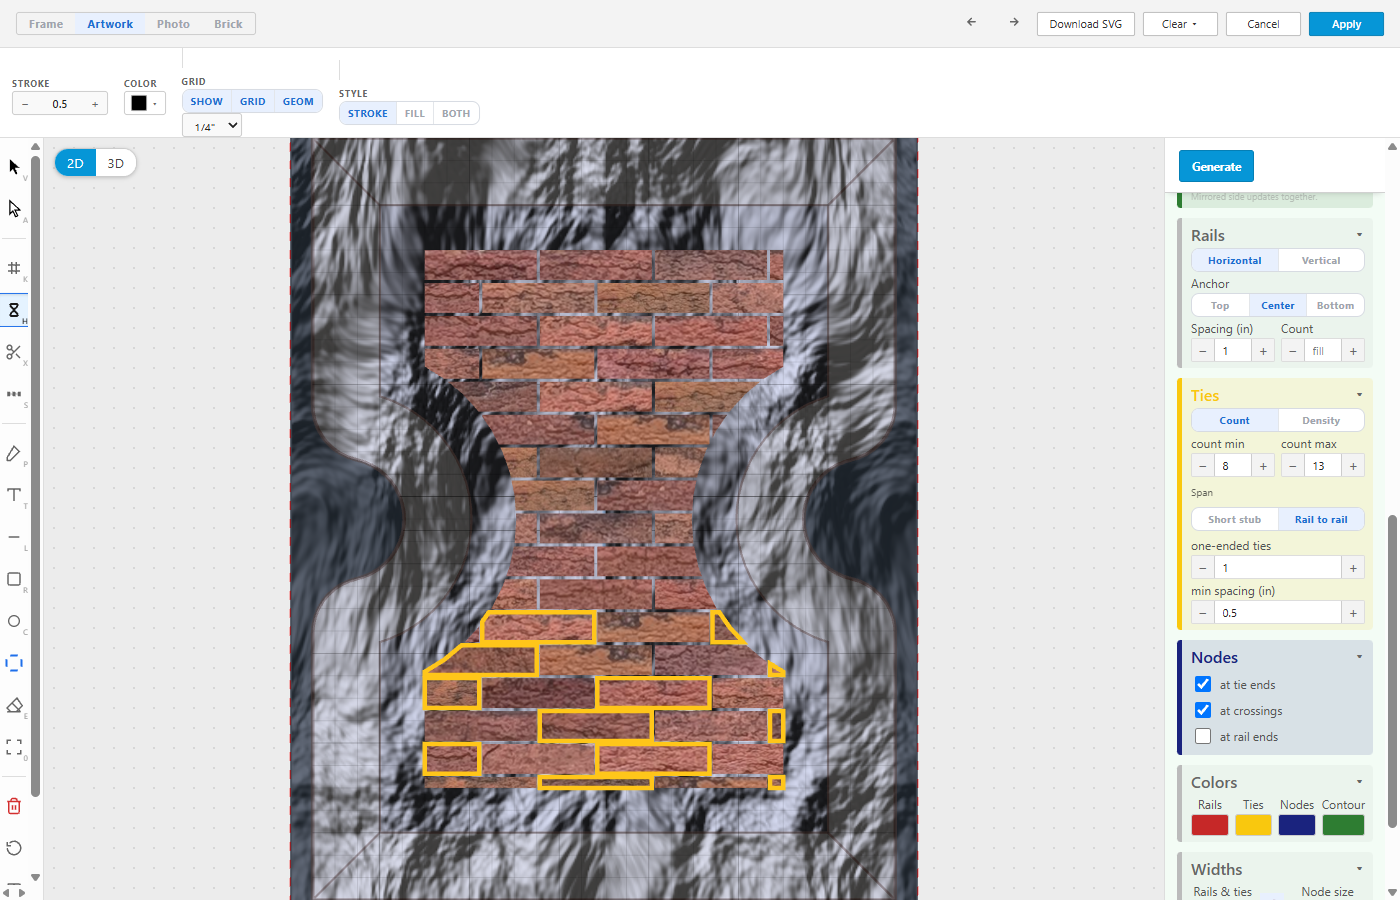Screen dimensions: 1400x900
Task: Set rail orientation to Vertical
Action: click(x=1321, y=261)
